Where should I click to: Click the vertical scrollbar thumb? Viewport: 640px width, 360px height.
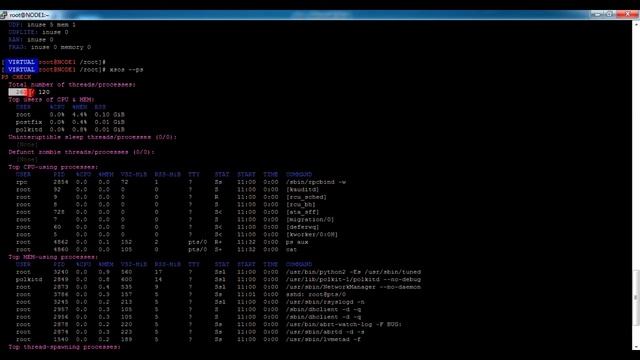pos(636,298)
